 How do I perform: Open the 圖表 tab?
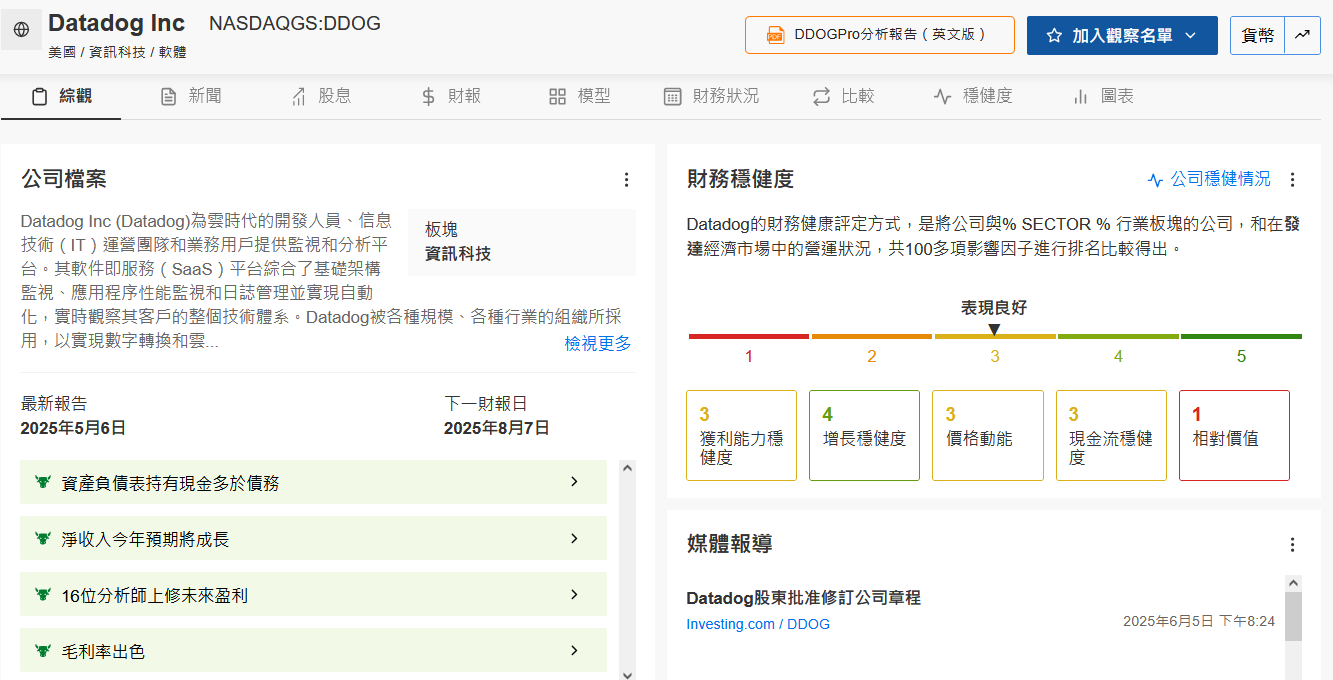(x=1103, y=96)
